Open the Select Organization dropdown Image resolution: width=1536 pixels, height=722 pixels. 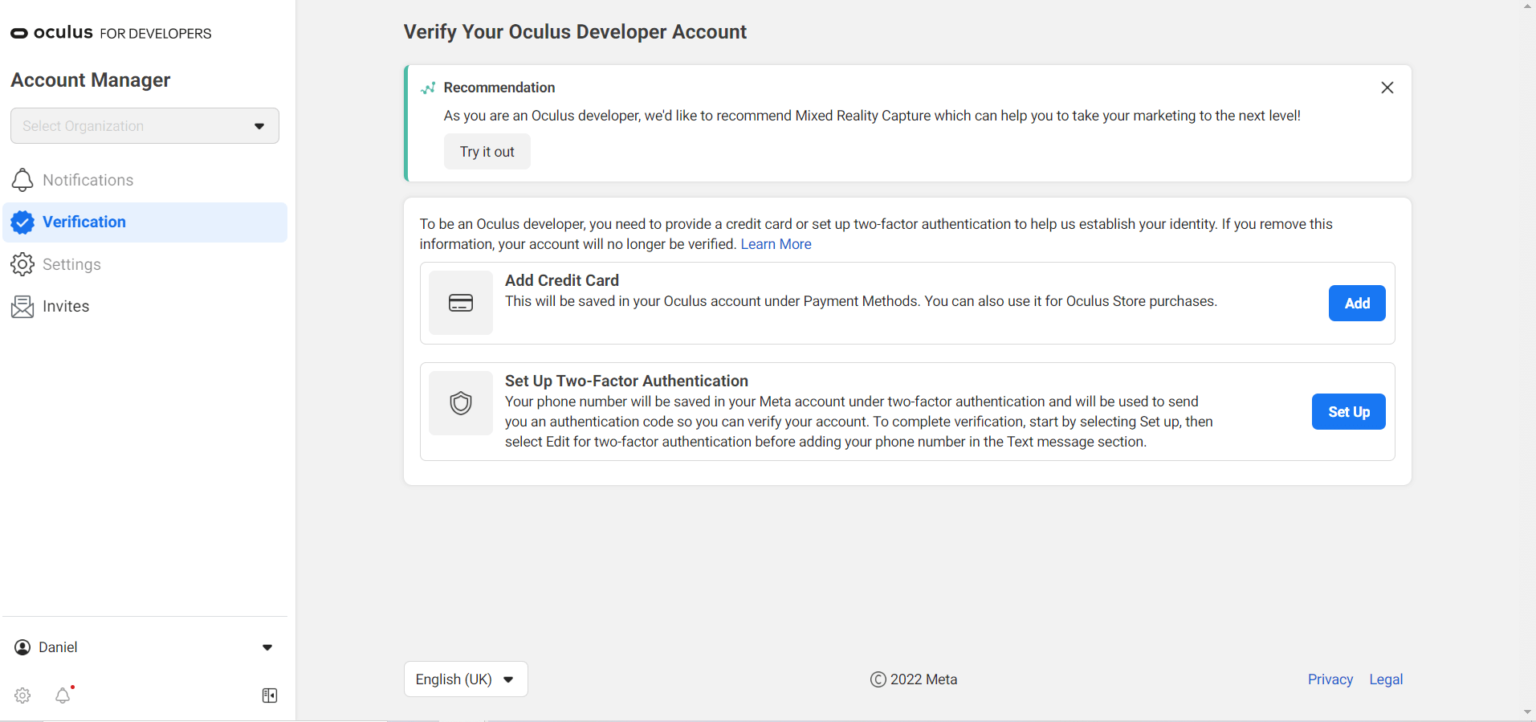(145, 126)
